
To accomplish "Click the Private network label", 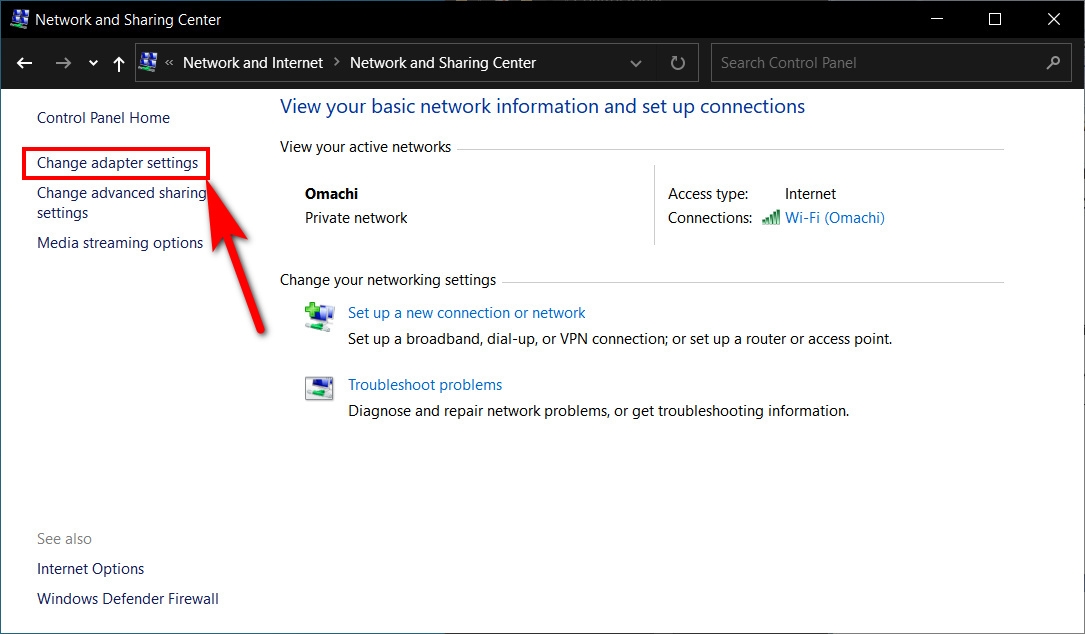I will [x=356, y=218].
